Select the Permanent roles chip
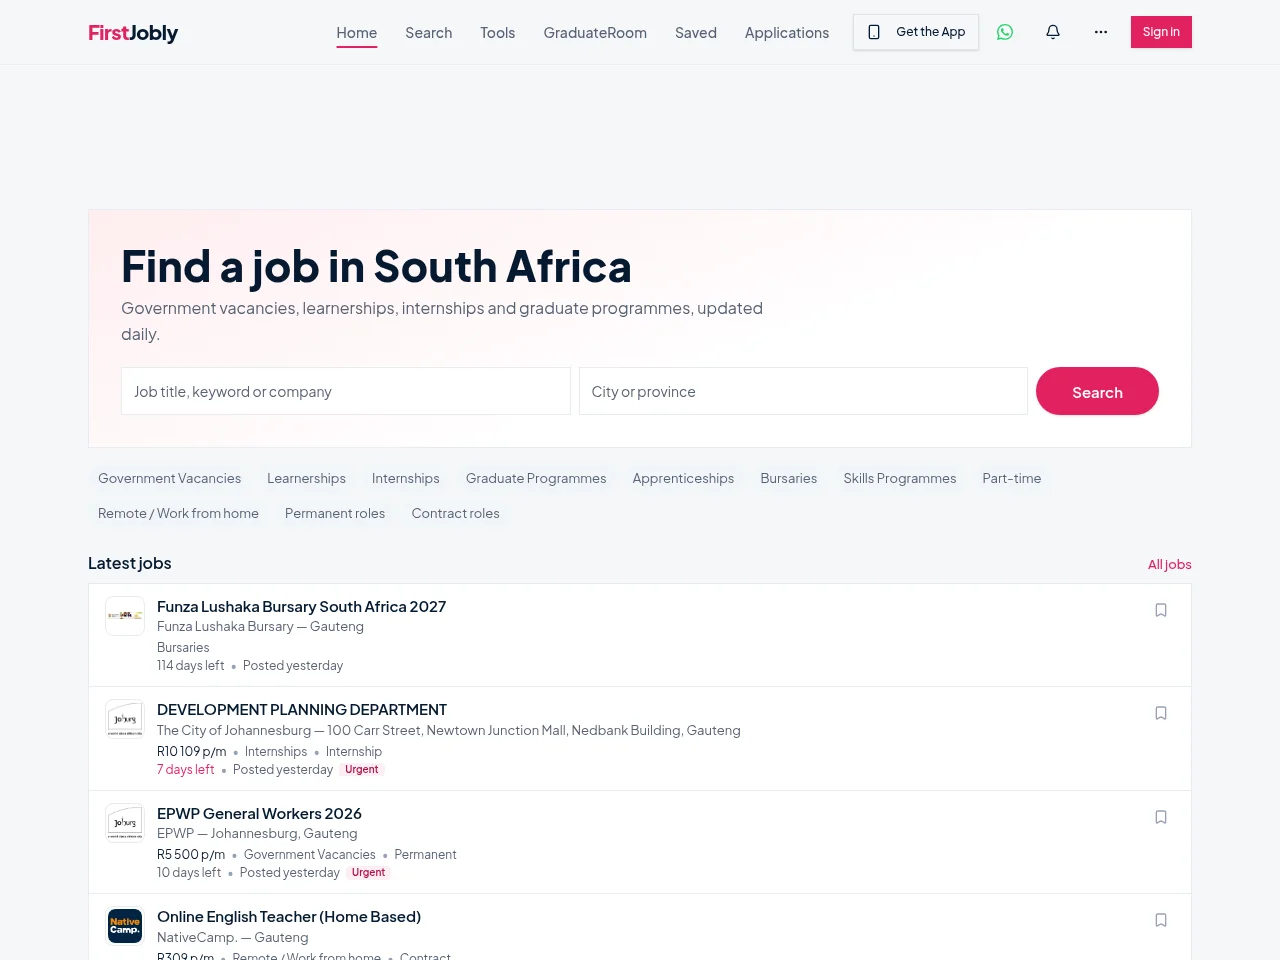Screen dimensions: 1280x960 tap(335, 513)
